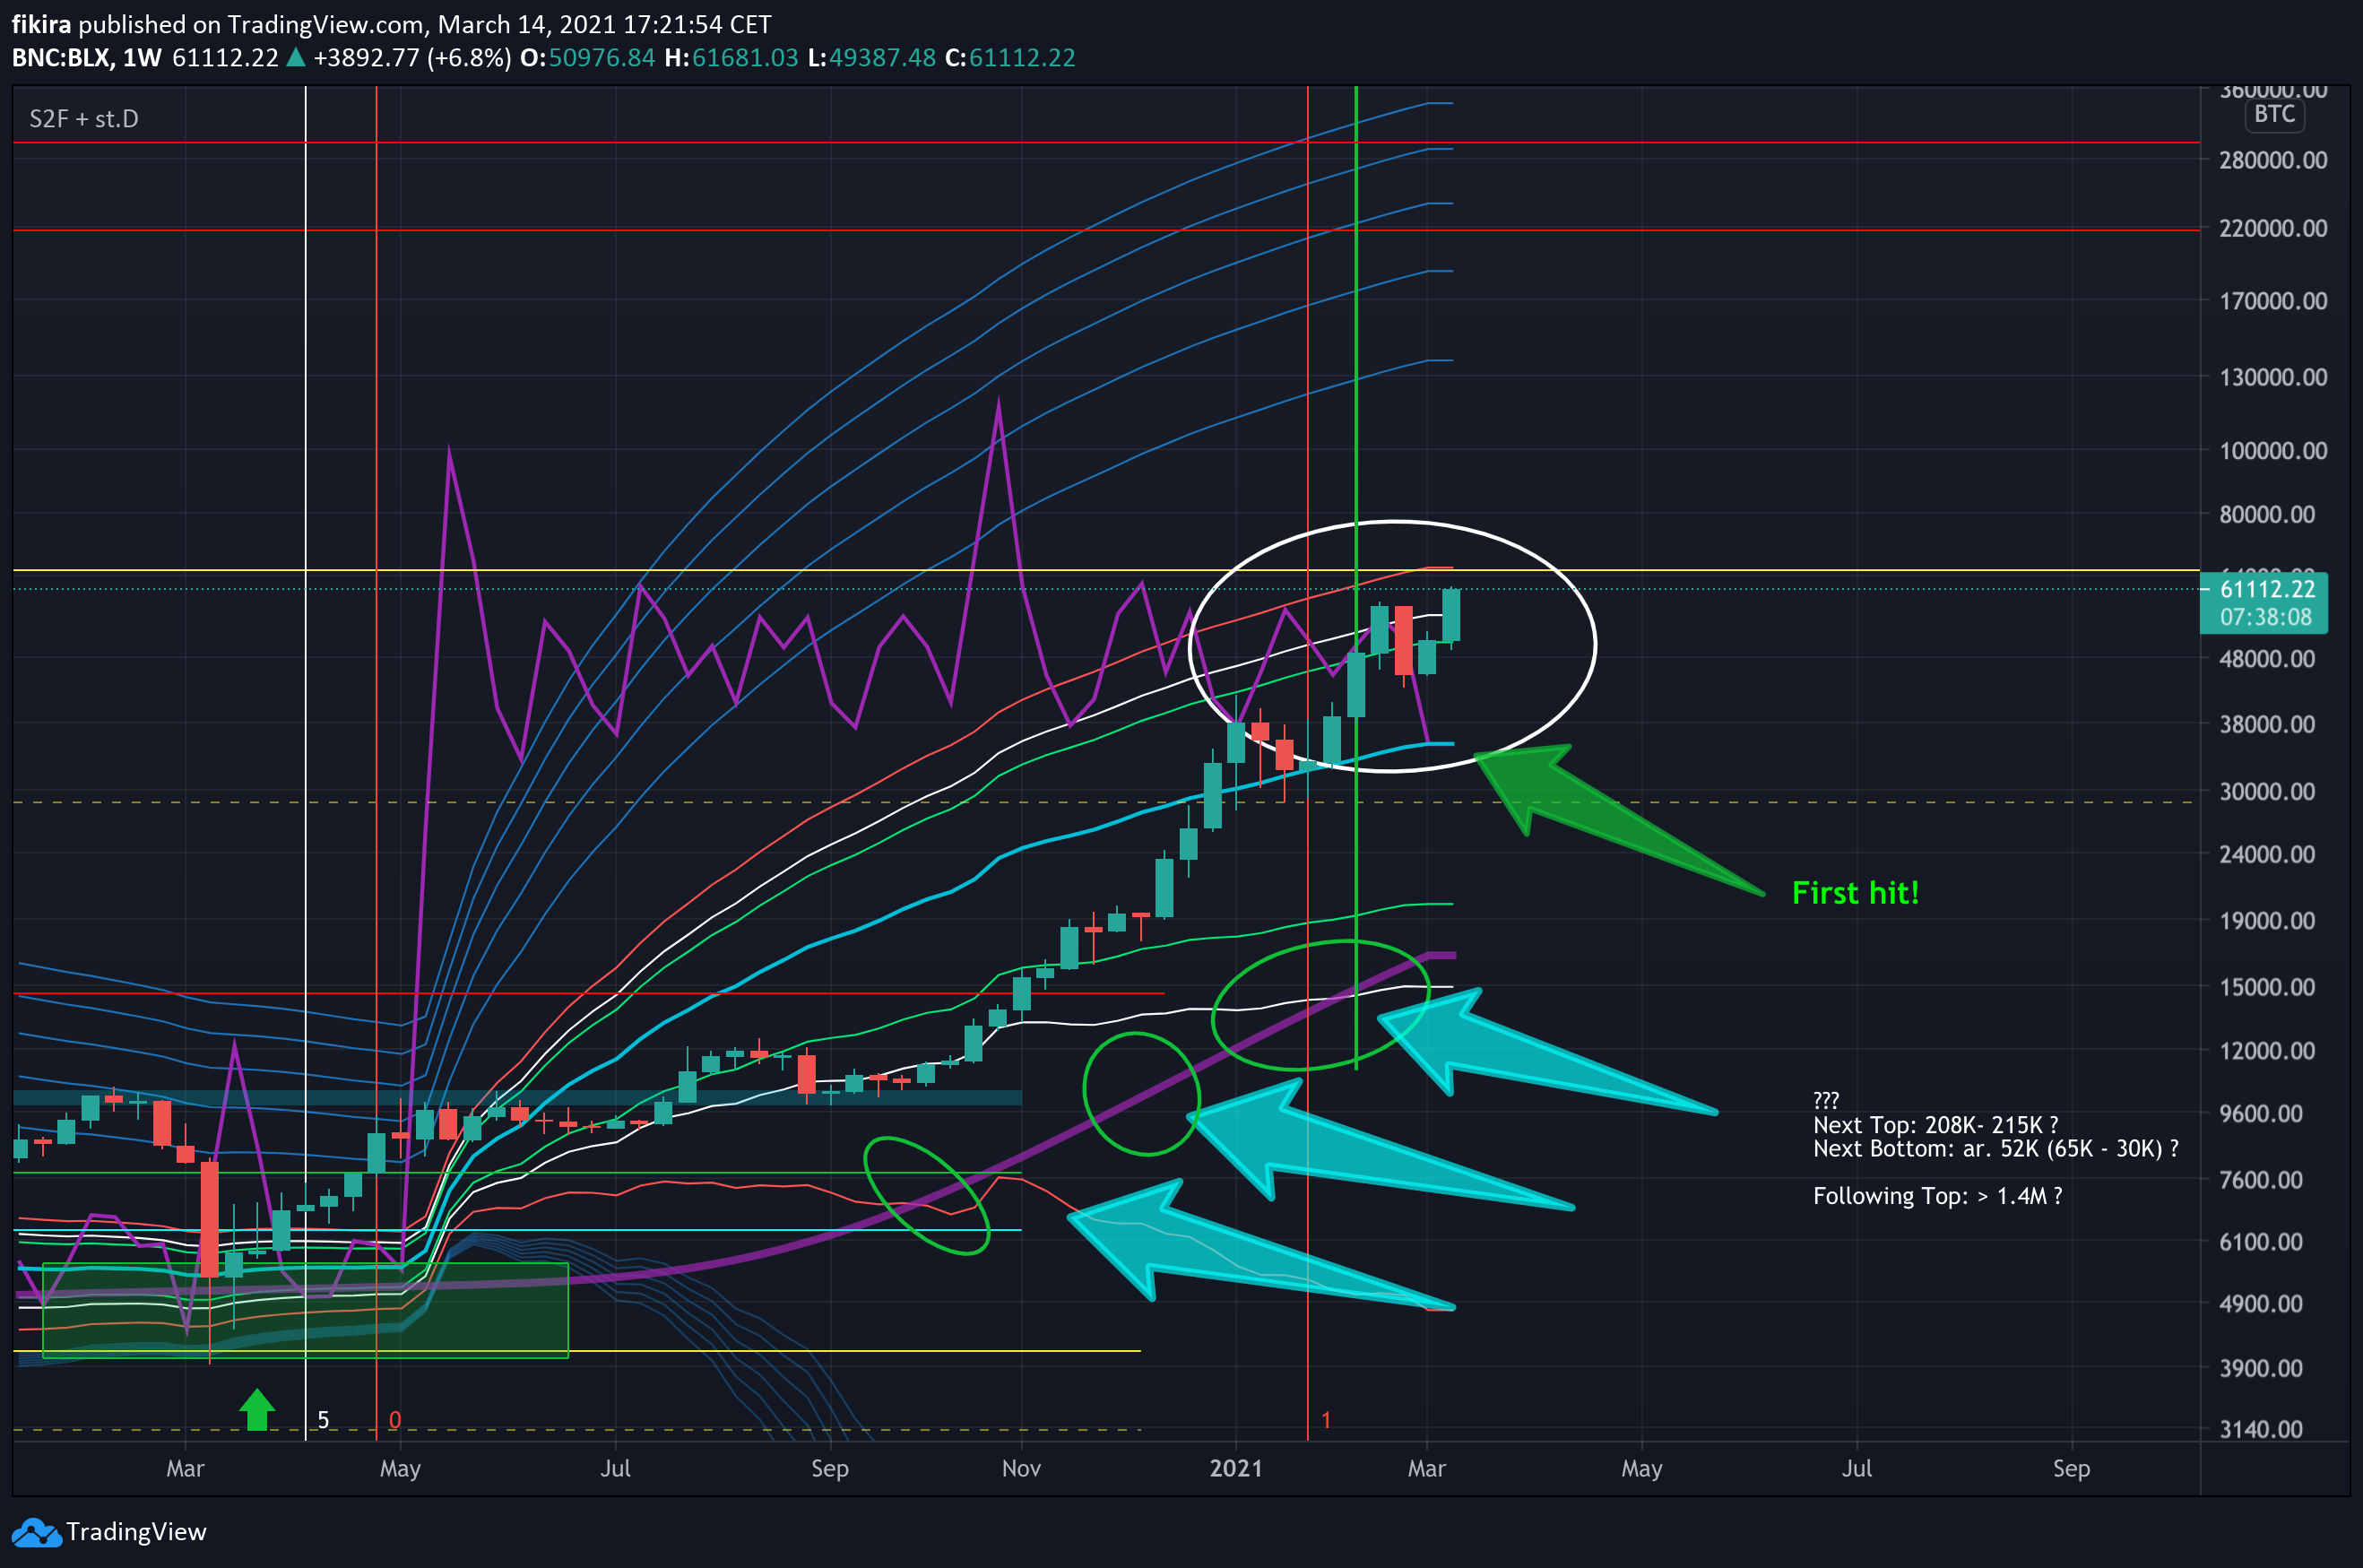
Task: Click the Next Top: 208K- 215K ? note
Action: (1936, 1124)
